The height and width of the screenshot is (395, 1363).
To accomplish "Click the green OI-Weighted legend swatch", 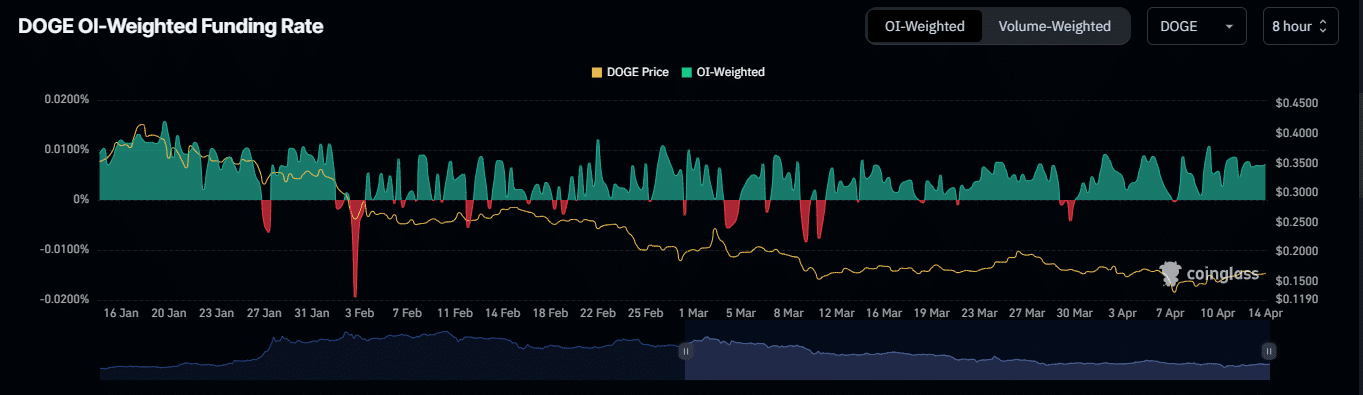I will [x=687, y=72].
